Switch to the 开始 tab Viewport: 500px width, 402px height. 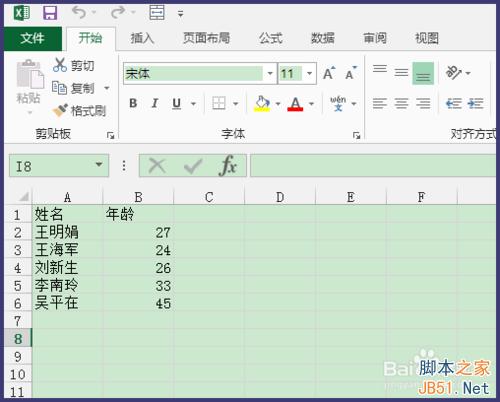[x=90, y=38]
